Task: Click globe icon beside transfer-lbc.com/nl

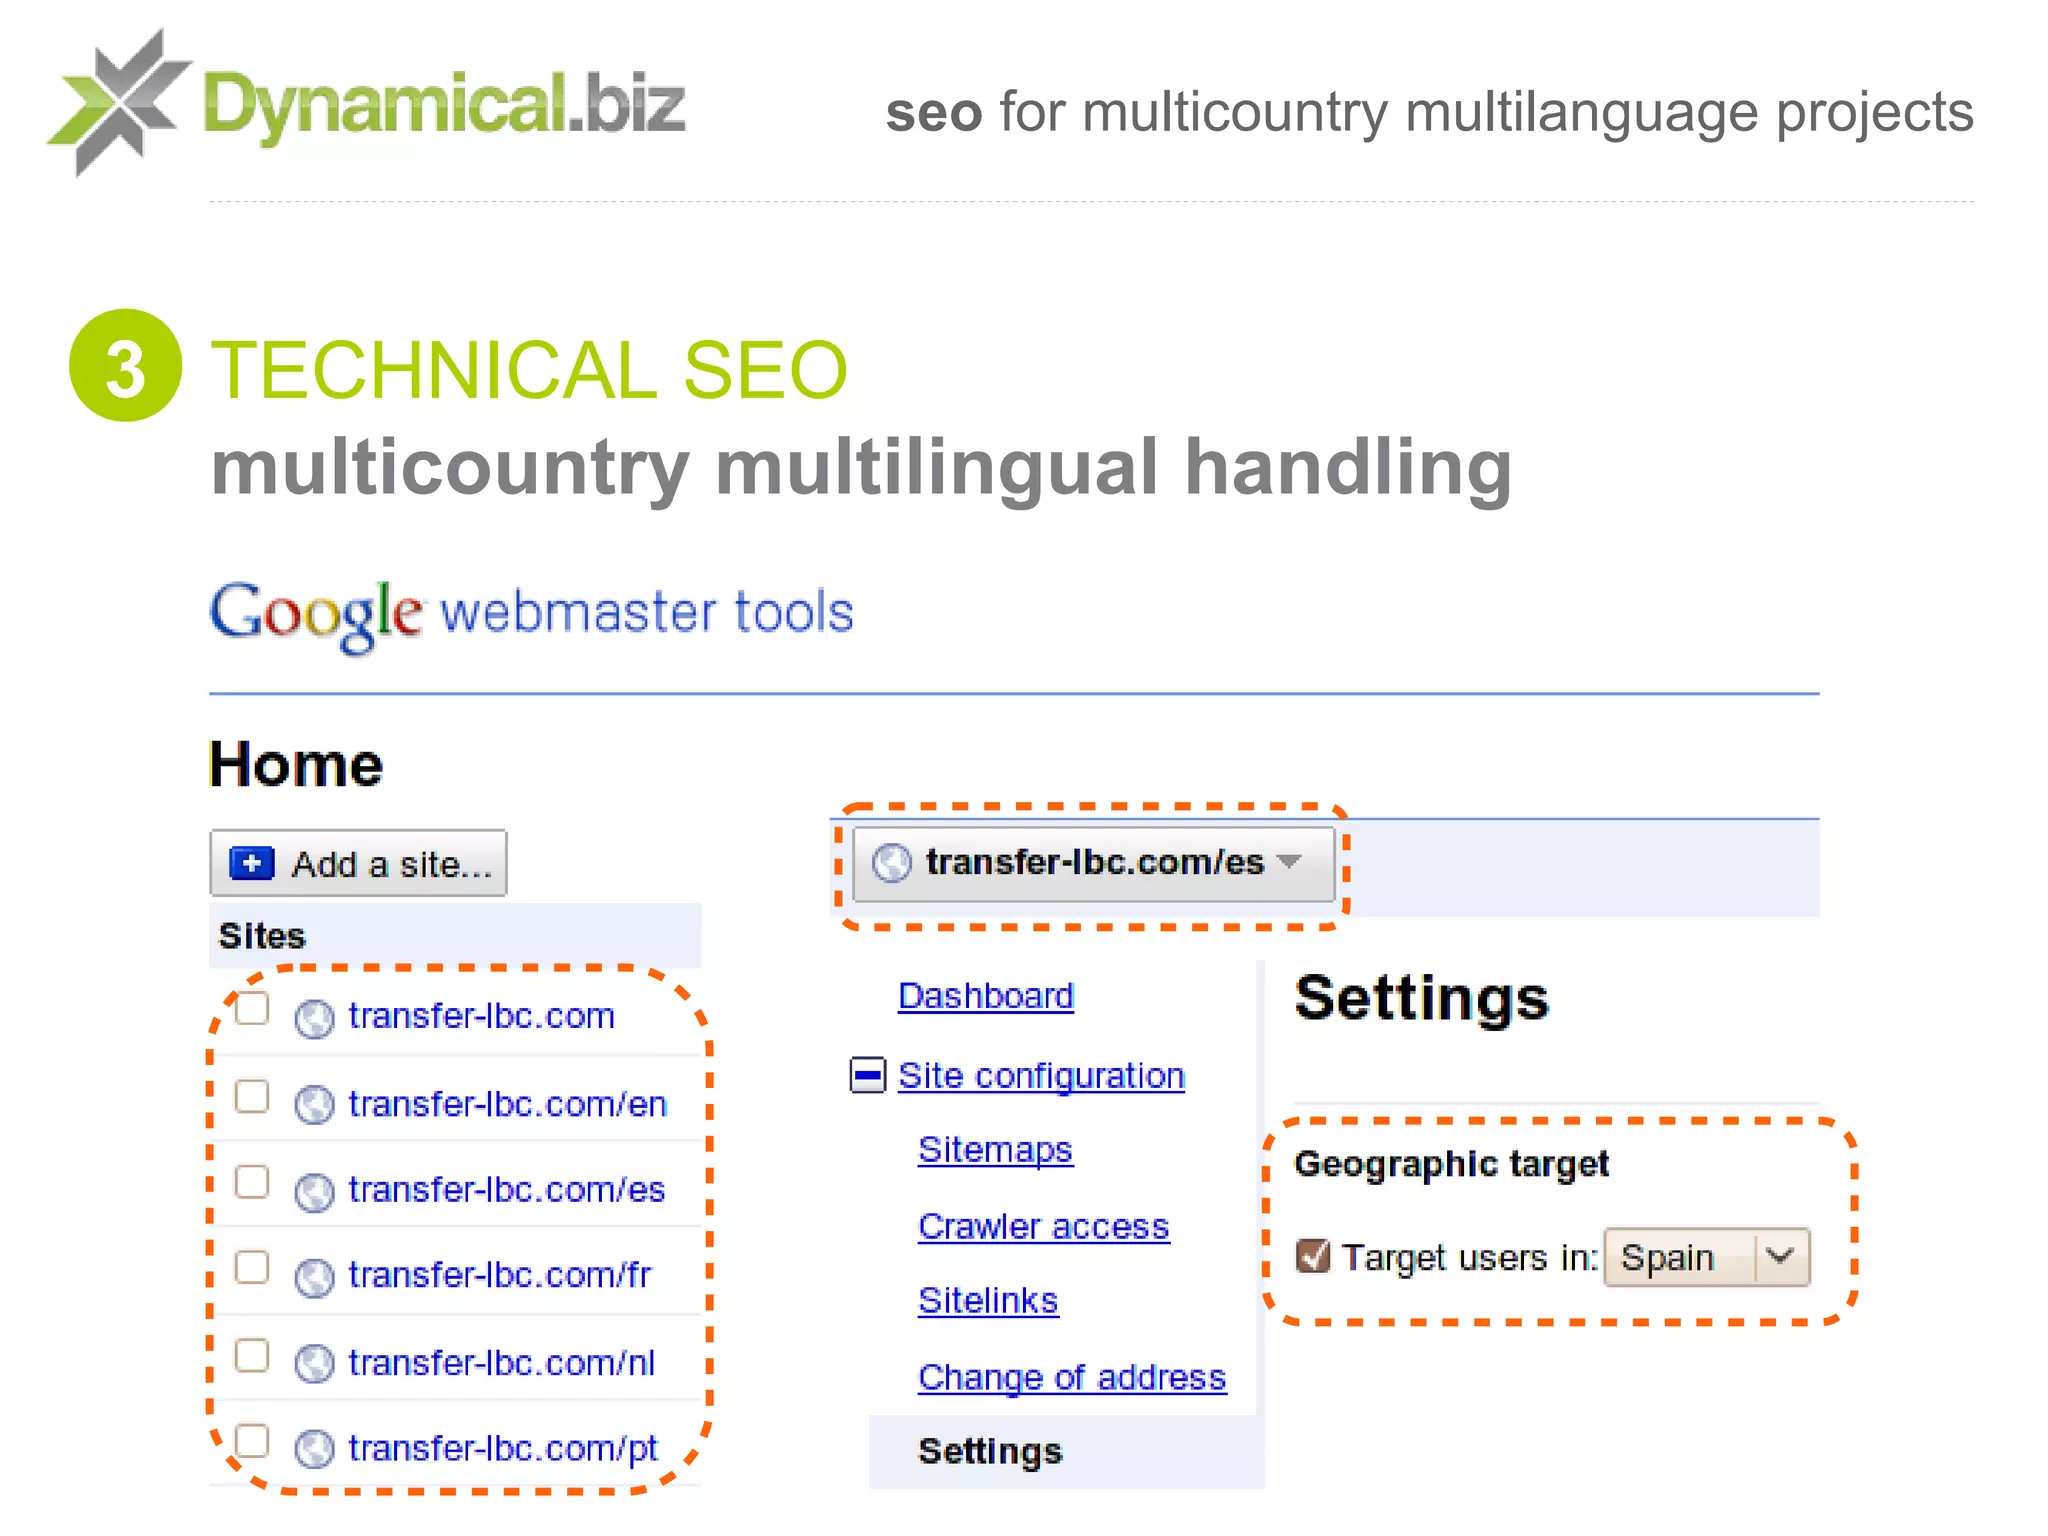Action: coord(314,1364)
